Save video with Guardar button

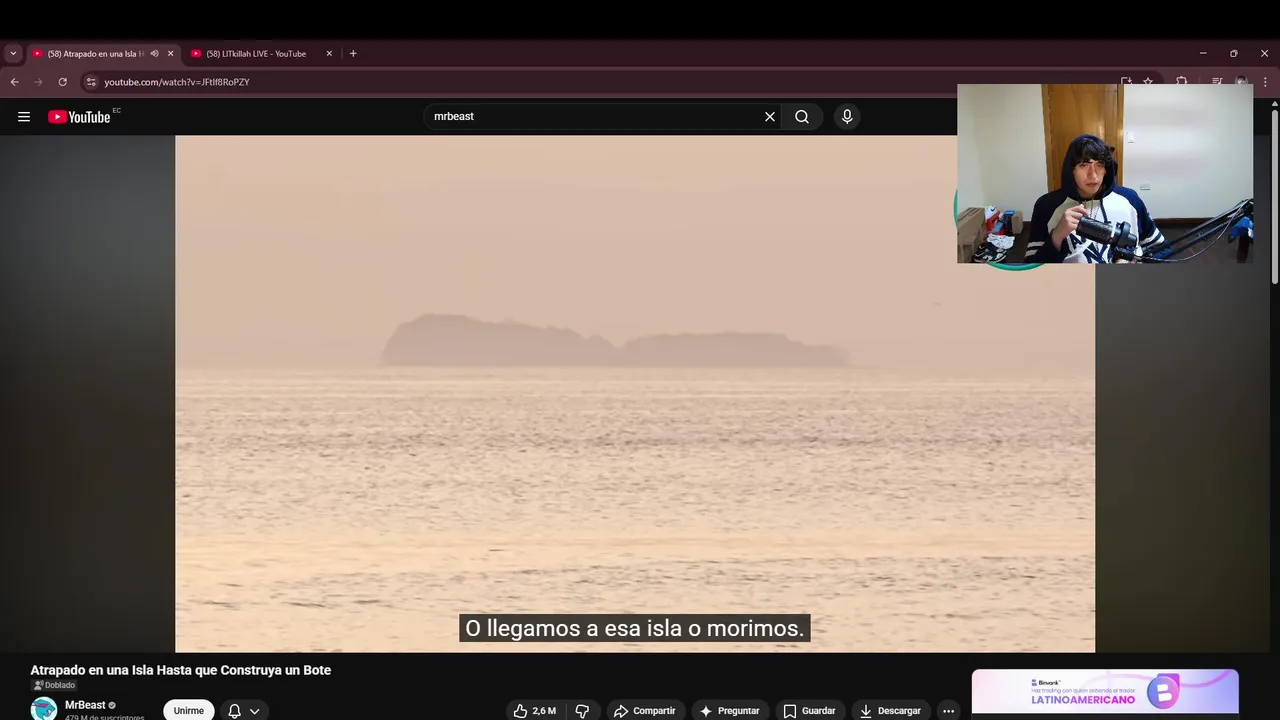(809, 711)
